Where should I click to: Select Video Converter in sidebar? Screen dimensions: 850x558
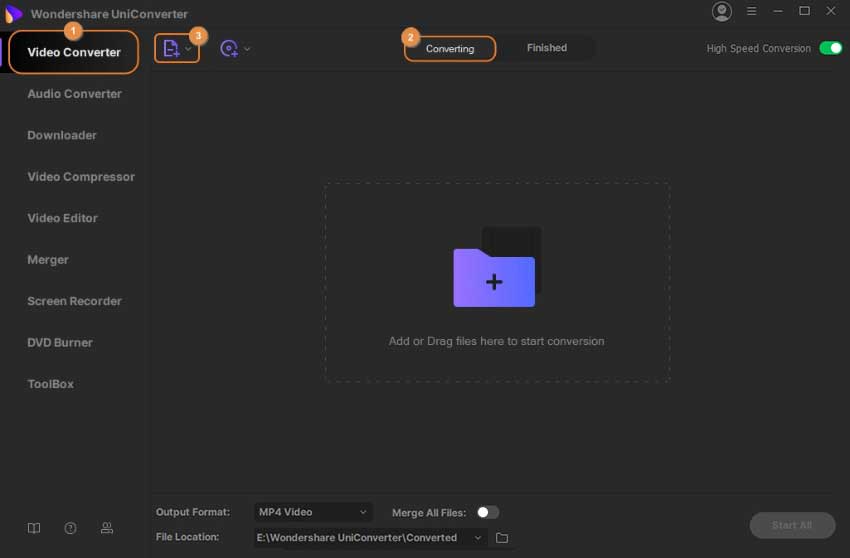pos(74,52)
